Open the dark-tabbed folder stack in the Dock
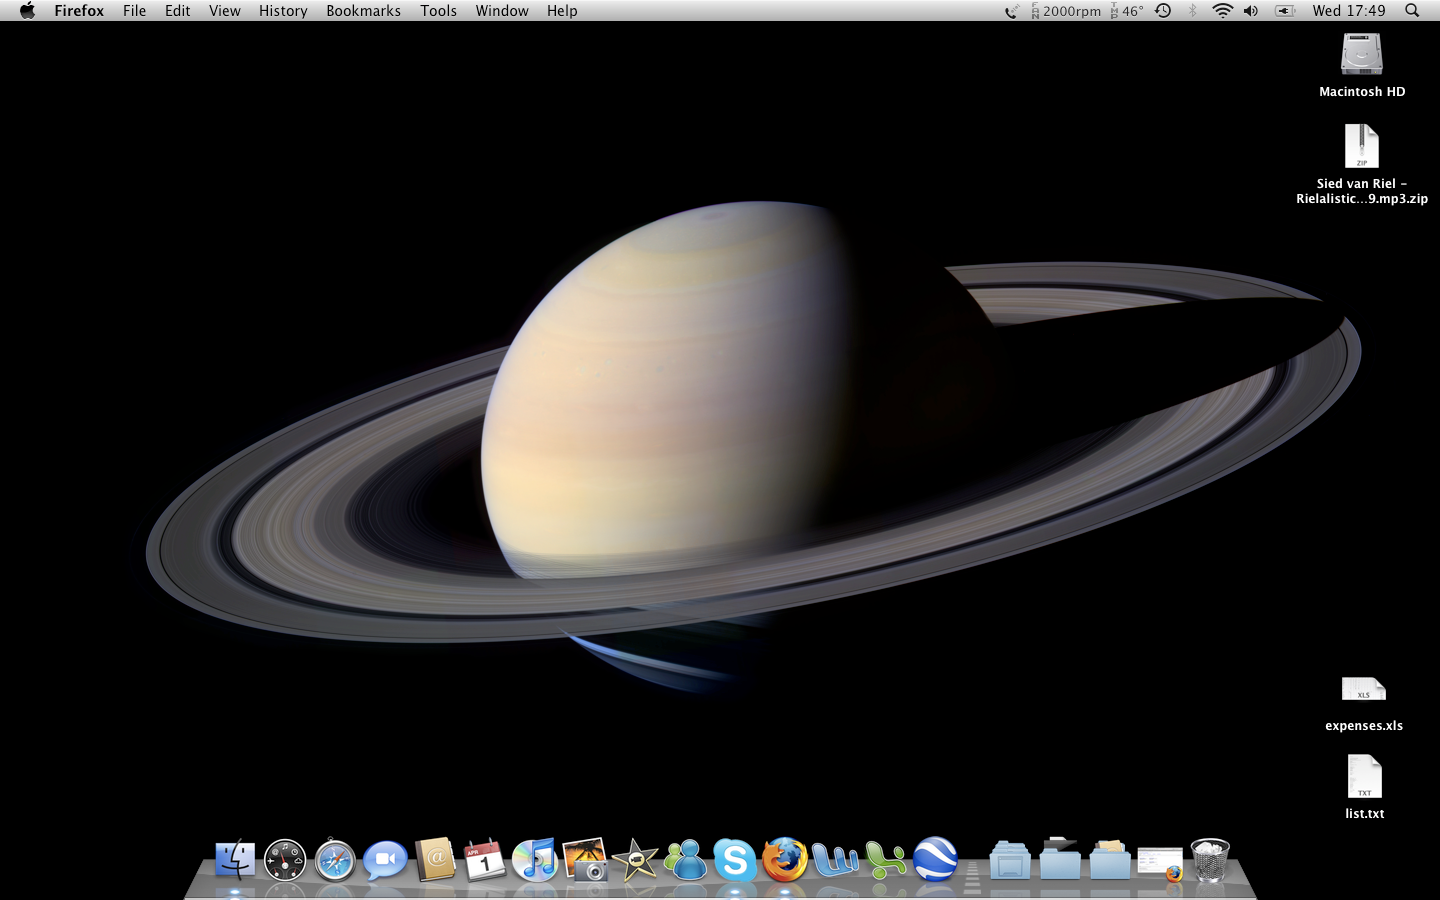1440x900 pixels. [x=1060, y=860]
